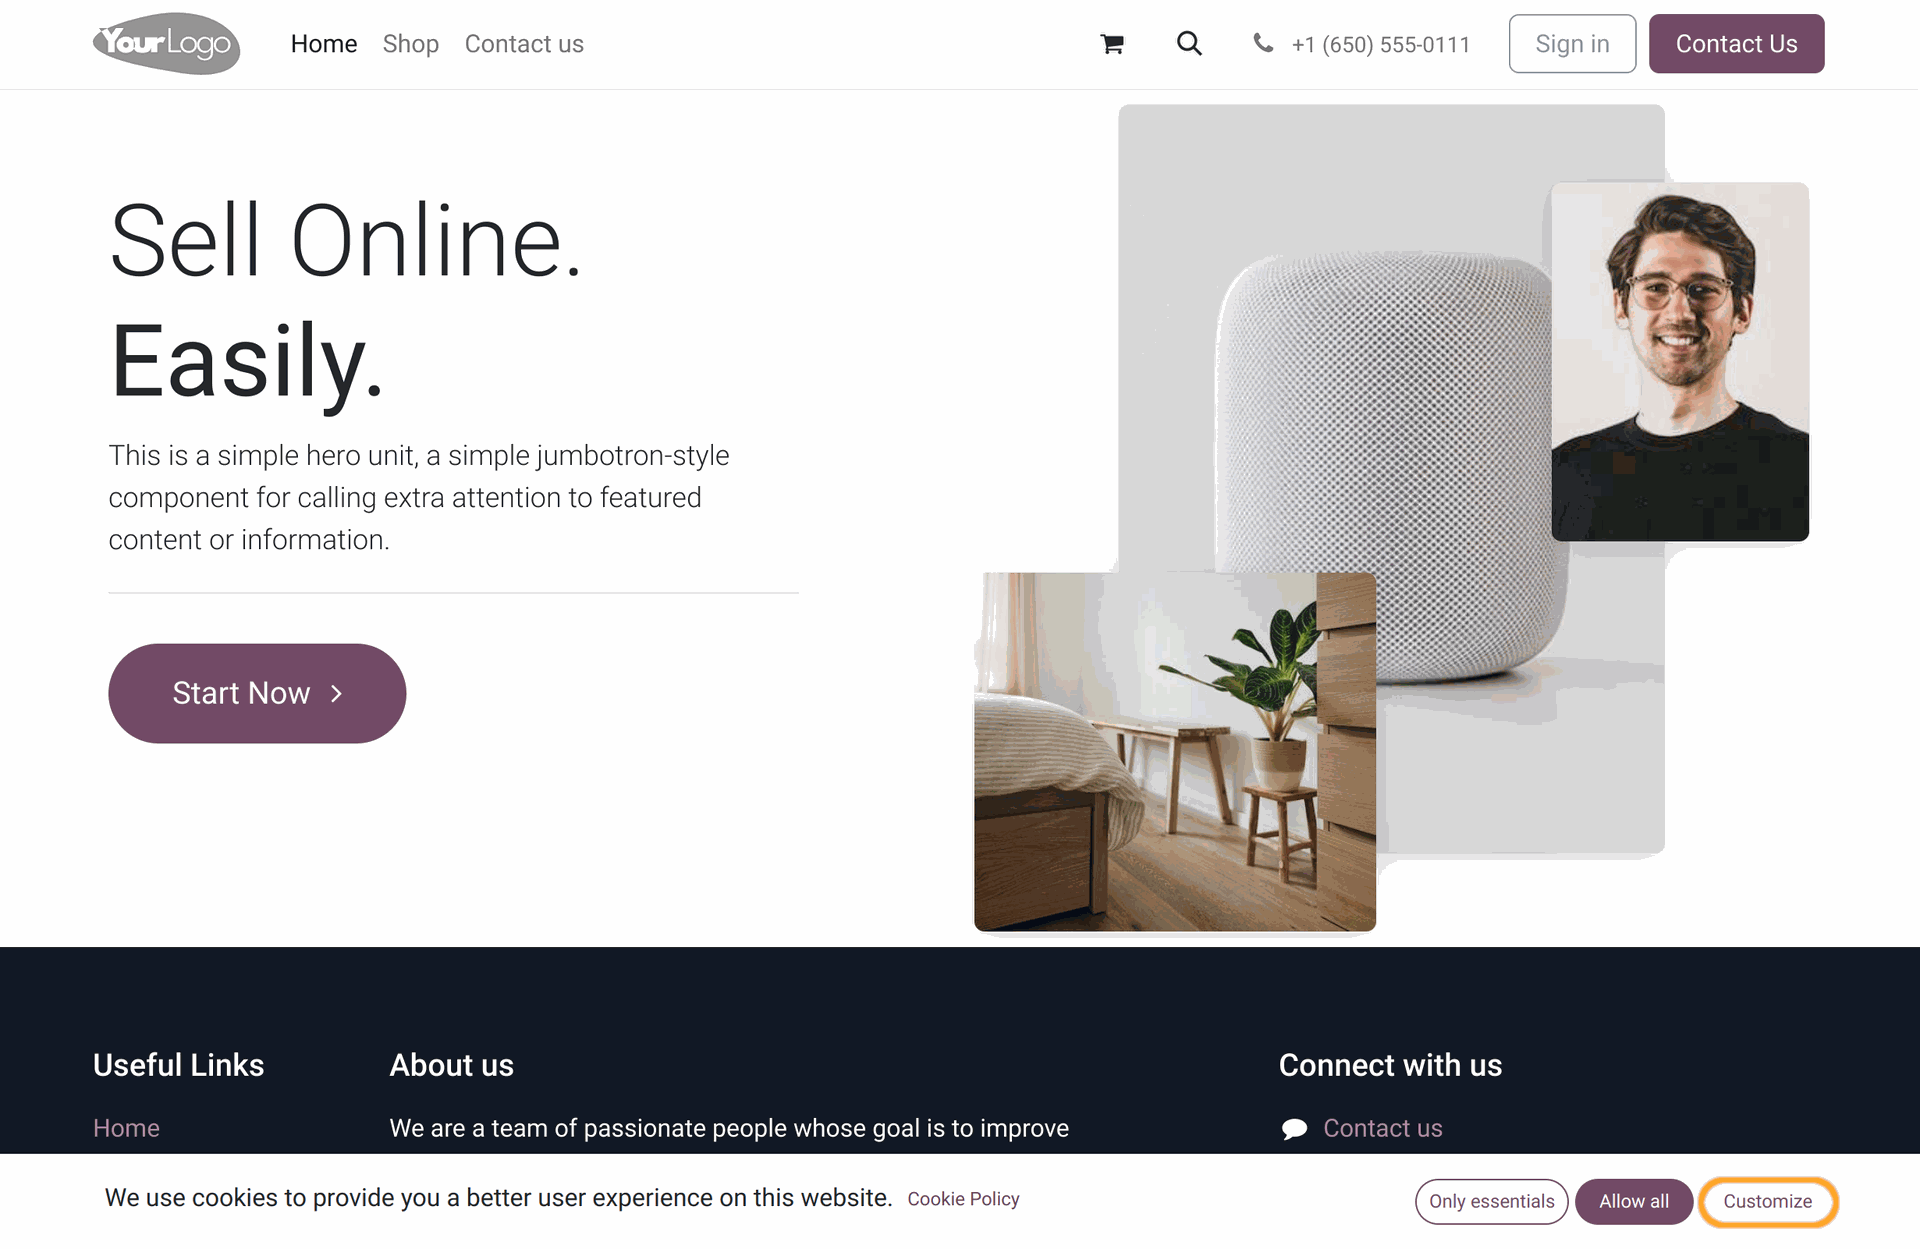Image resolution: width=1920 pixels, height=1249 pixels.
Task: Click the Start Now button
Action: click(259, 692)
